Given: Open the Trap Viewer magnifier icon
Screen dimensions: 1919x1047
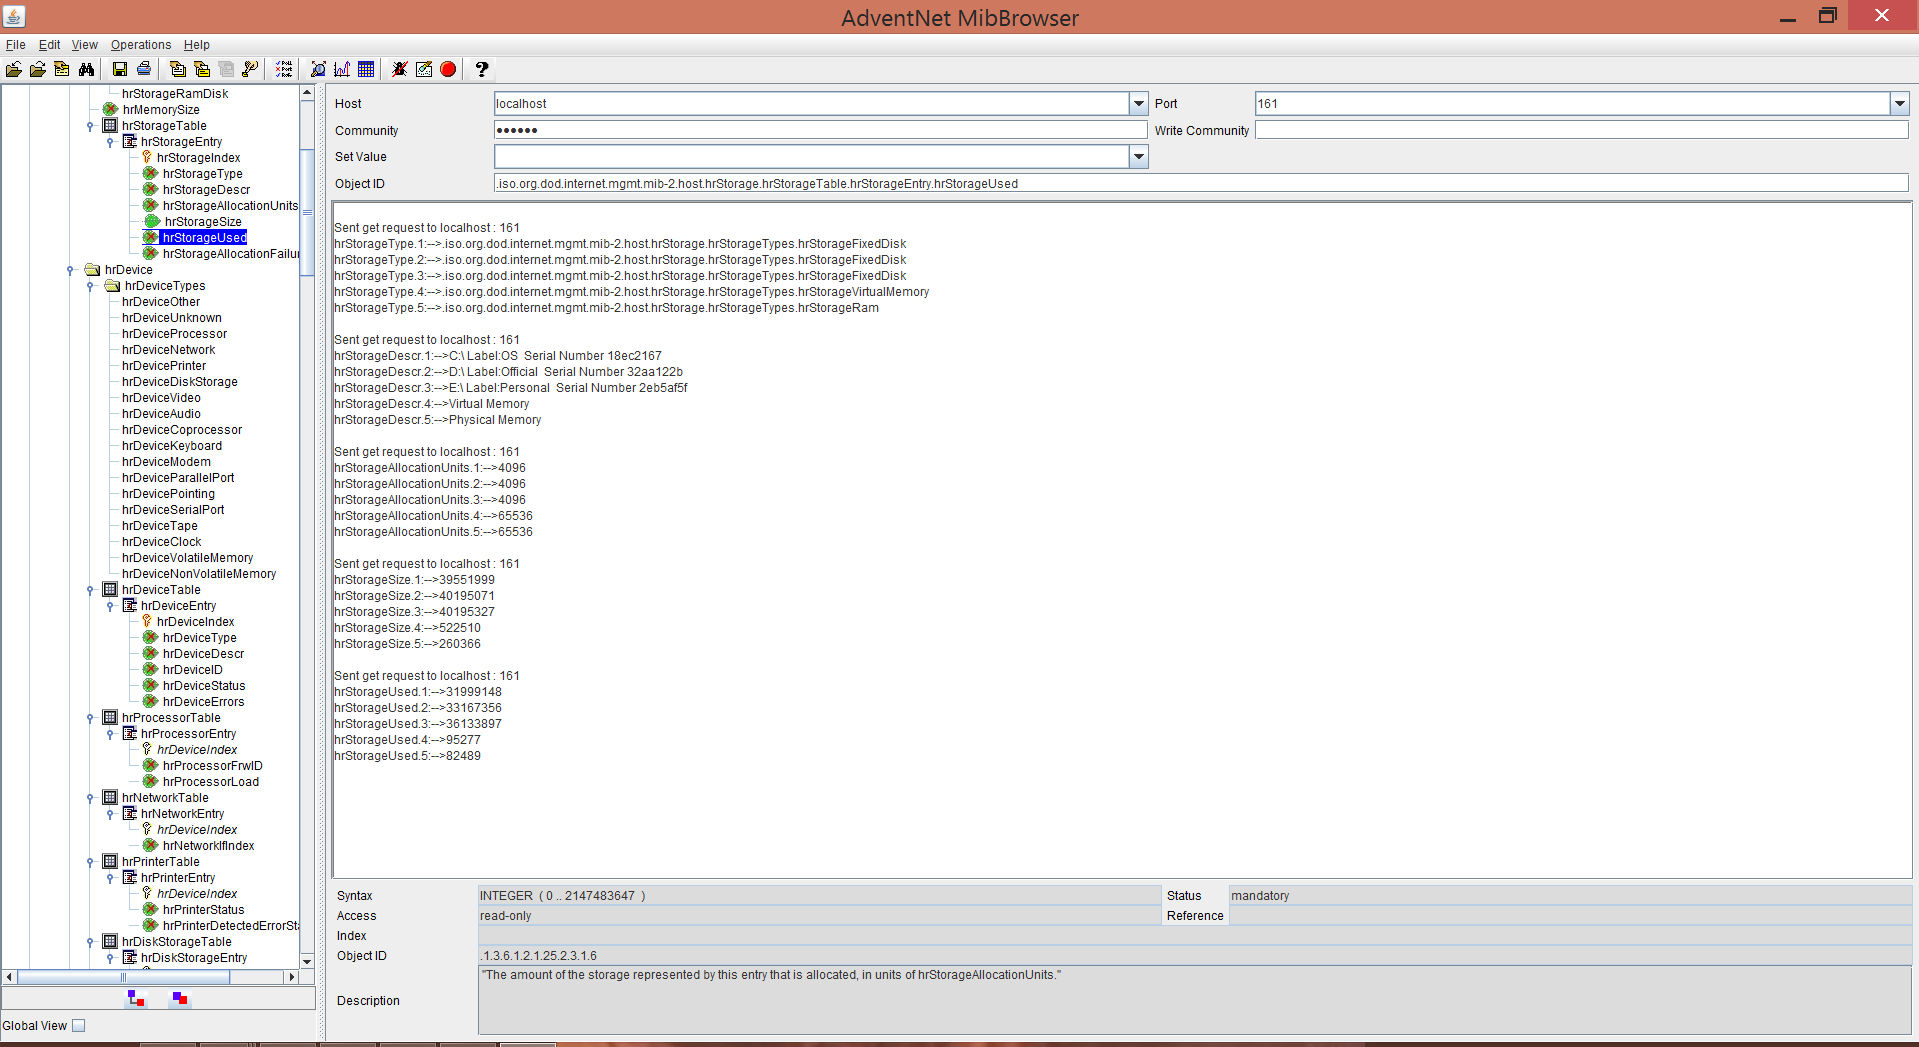Looking at the screenshot, I should 318,69.
